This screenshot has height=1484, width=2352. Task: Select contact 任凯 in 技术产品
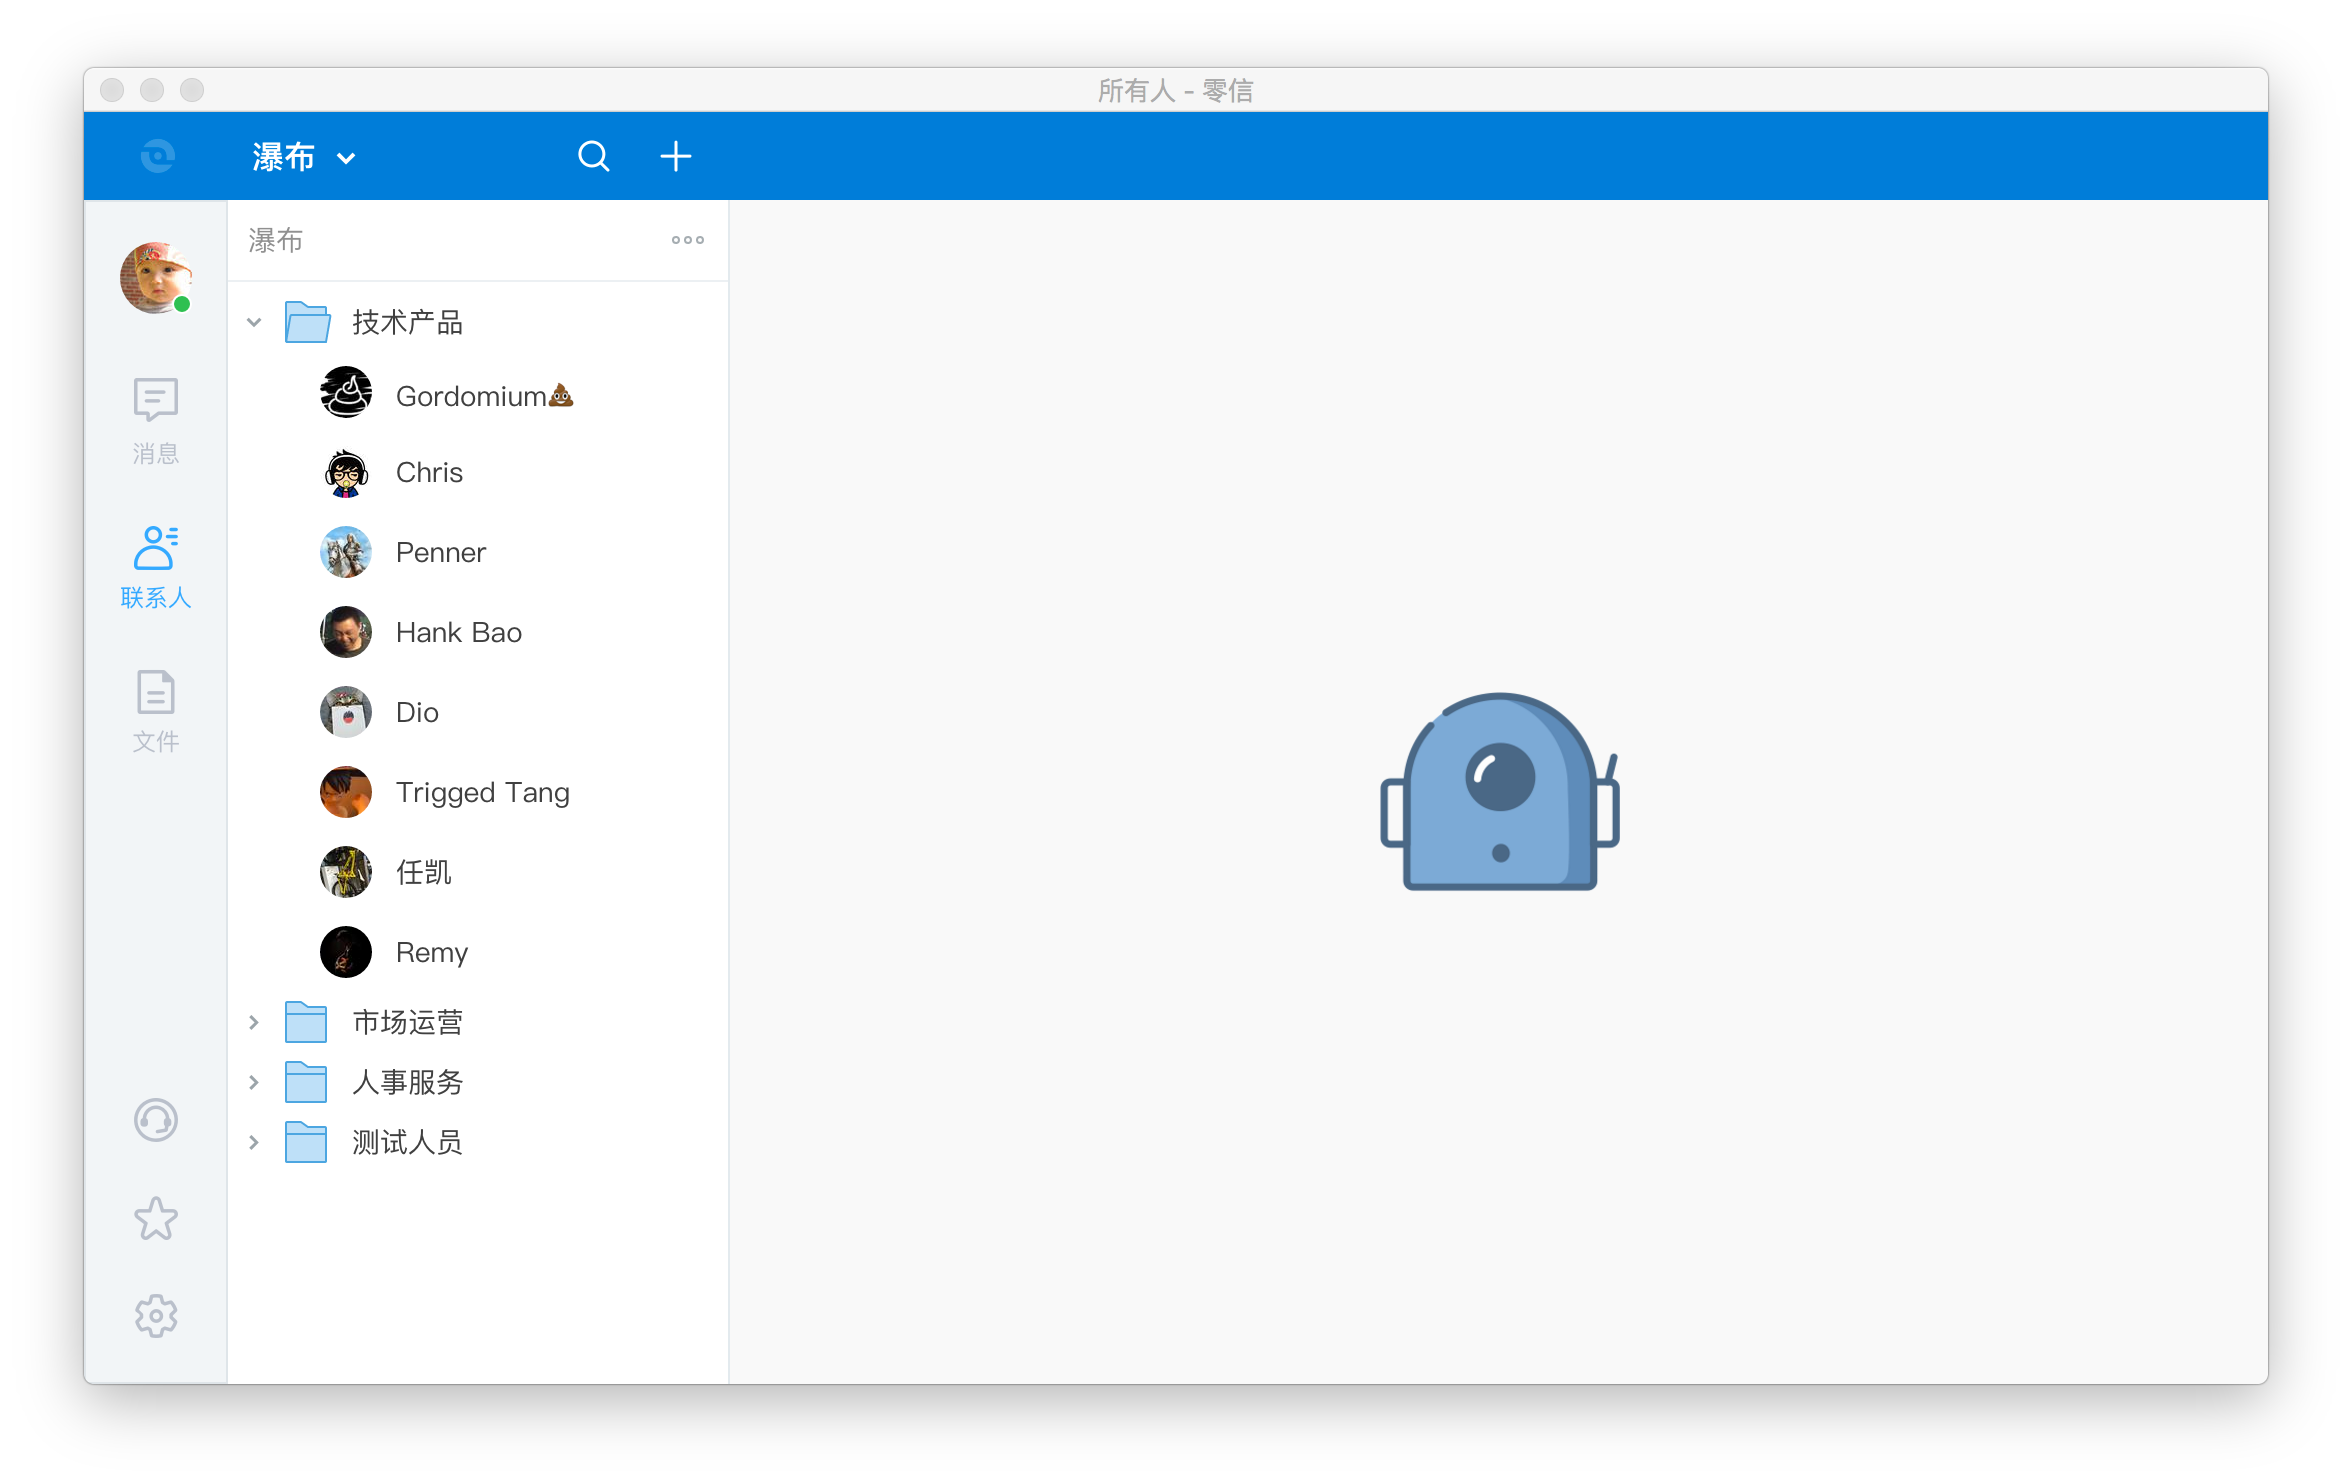[x=424, y=871]
